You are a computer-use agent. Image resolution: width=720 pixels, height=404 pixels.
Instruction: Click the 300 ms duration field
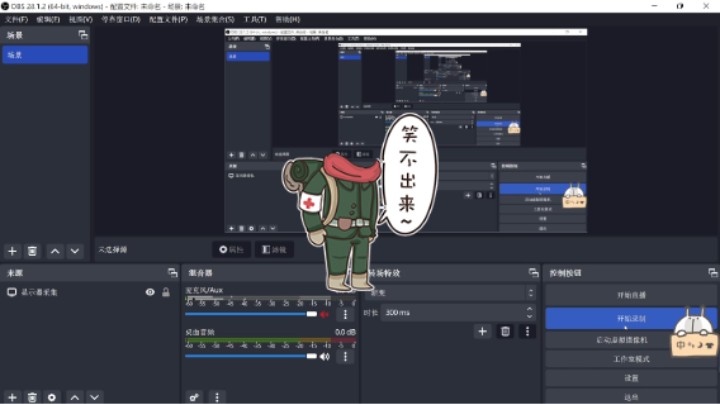452,313
